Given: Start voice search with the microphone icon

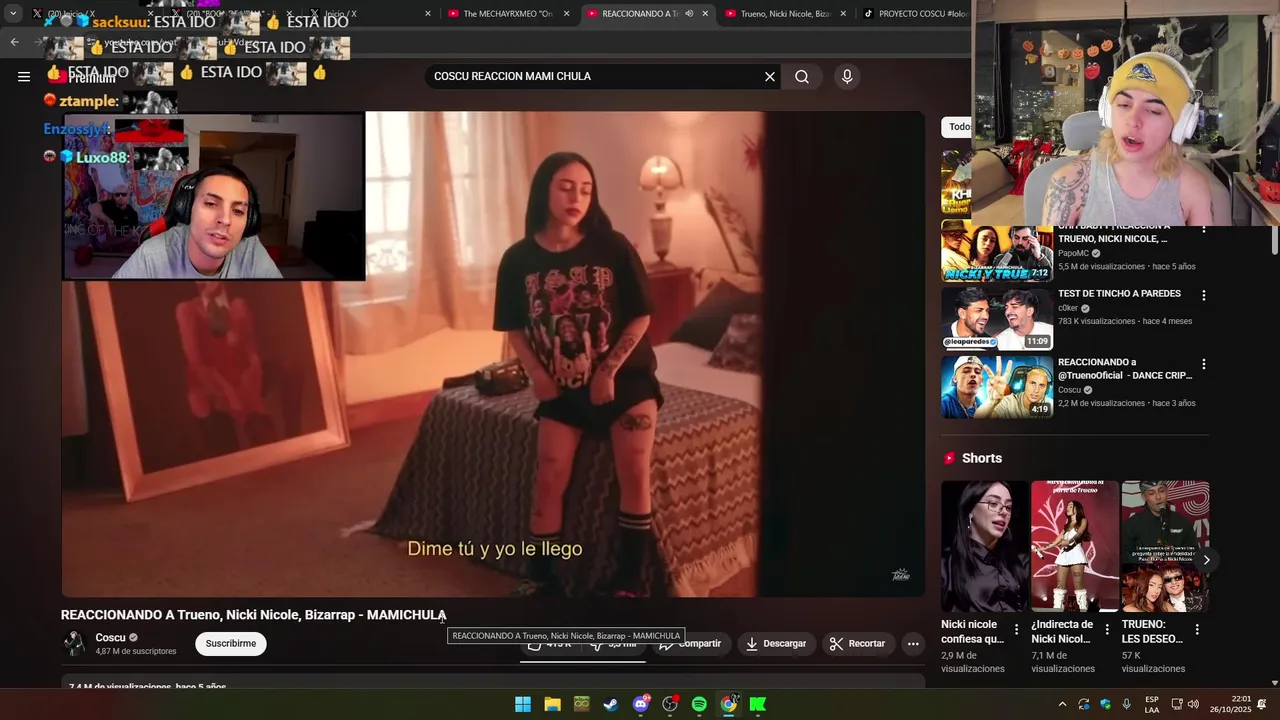Looking at the screenshot, I should click(x=847, y=77).
